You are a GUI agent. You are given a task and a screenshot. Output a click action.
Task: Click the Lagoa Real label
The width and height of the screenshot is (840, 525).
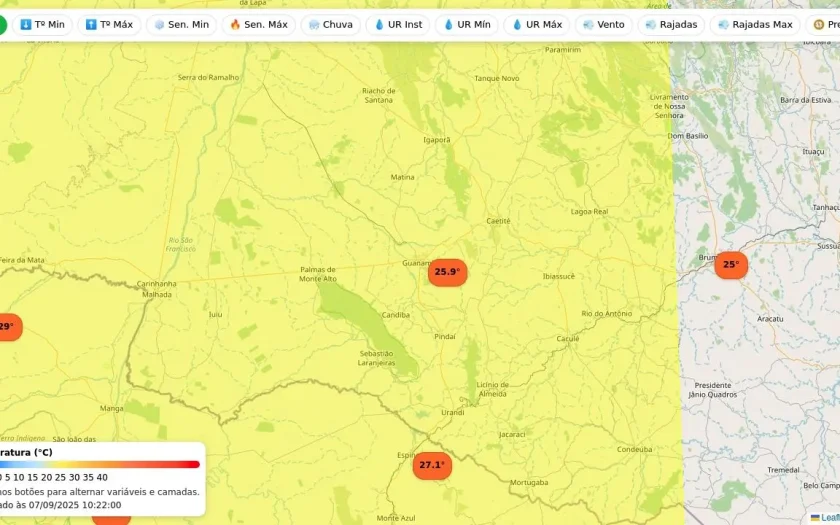point(589,212)
